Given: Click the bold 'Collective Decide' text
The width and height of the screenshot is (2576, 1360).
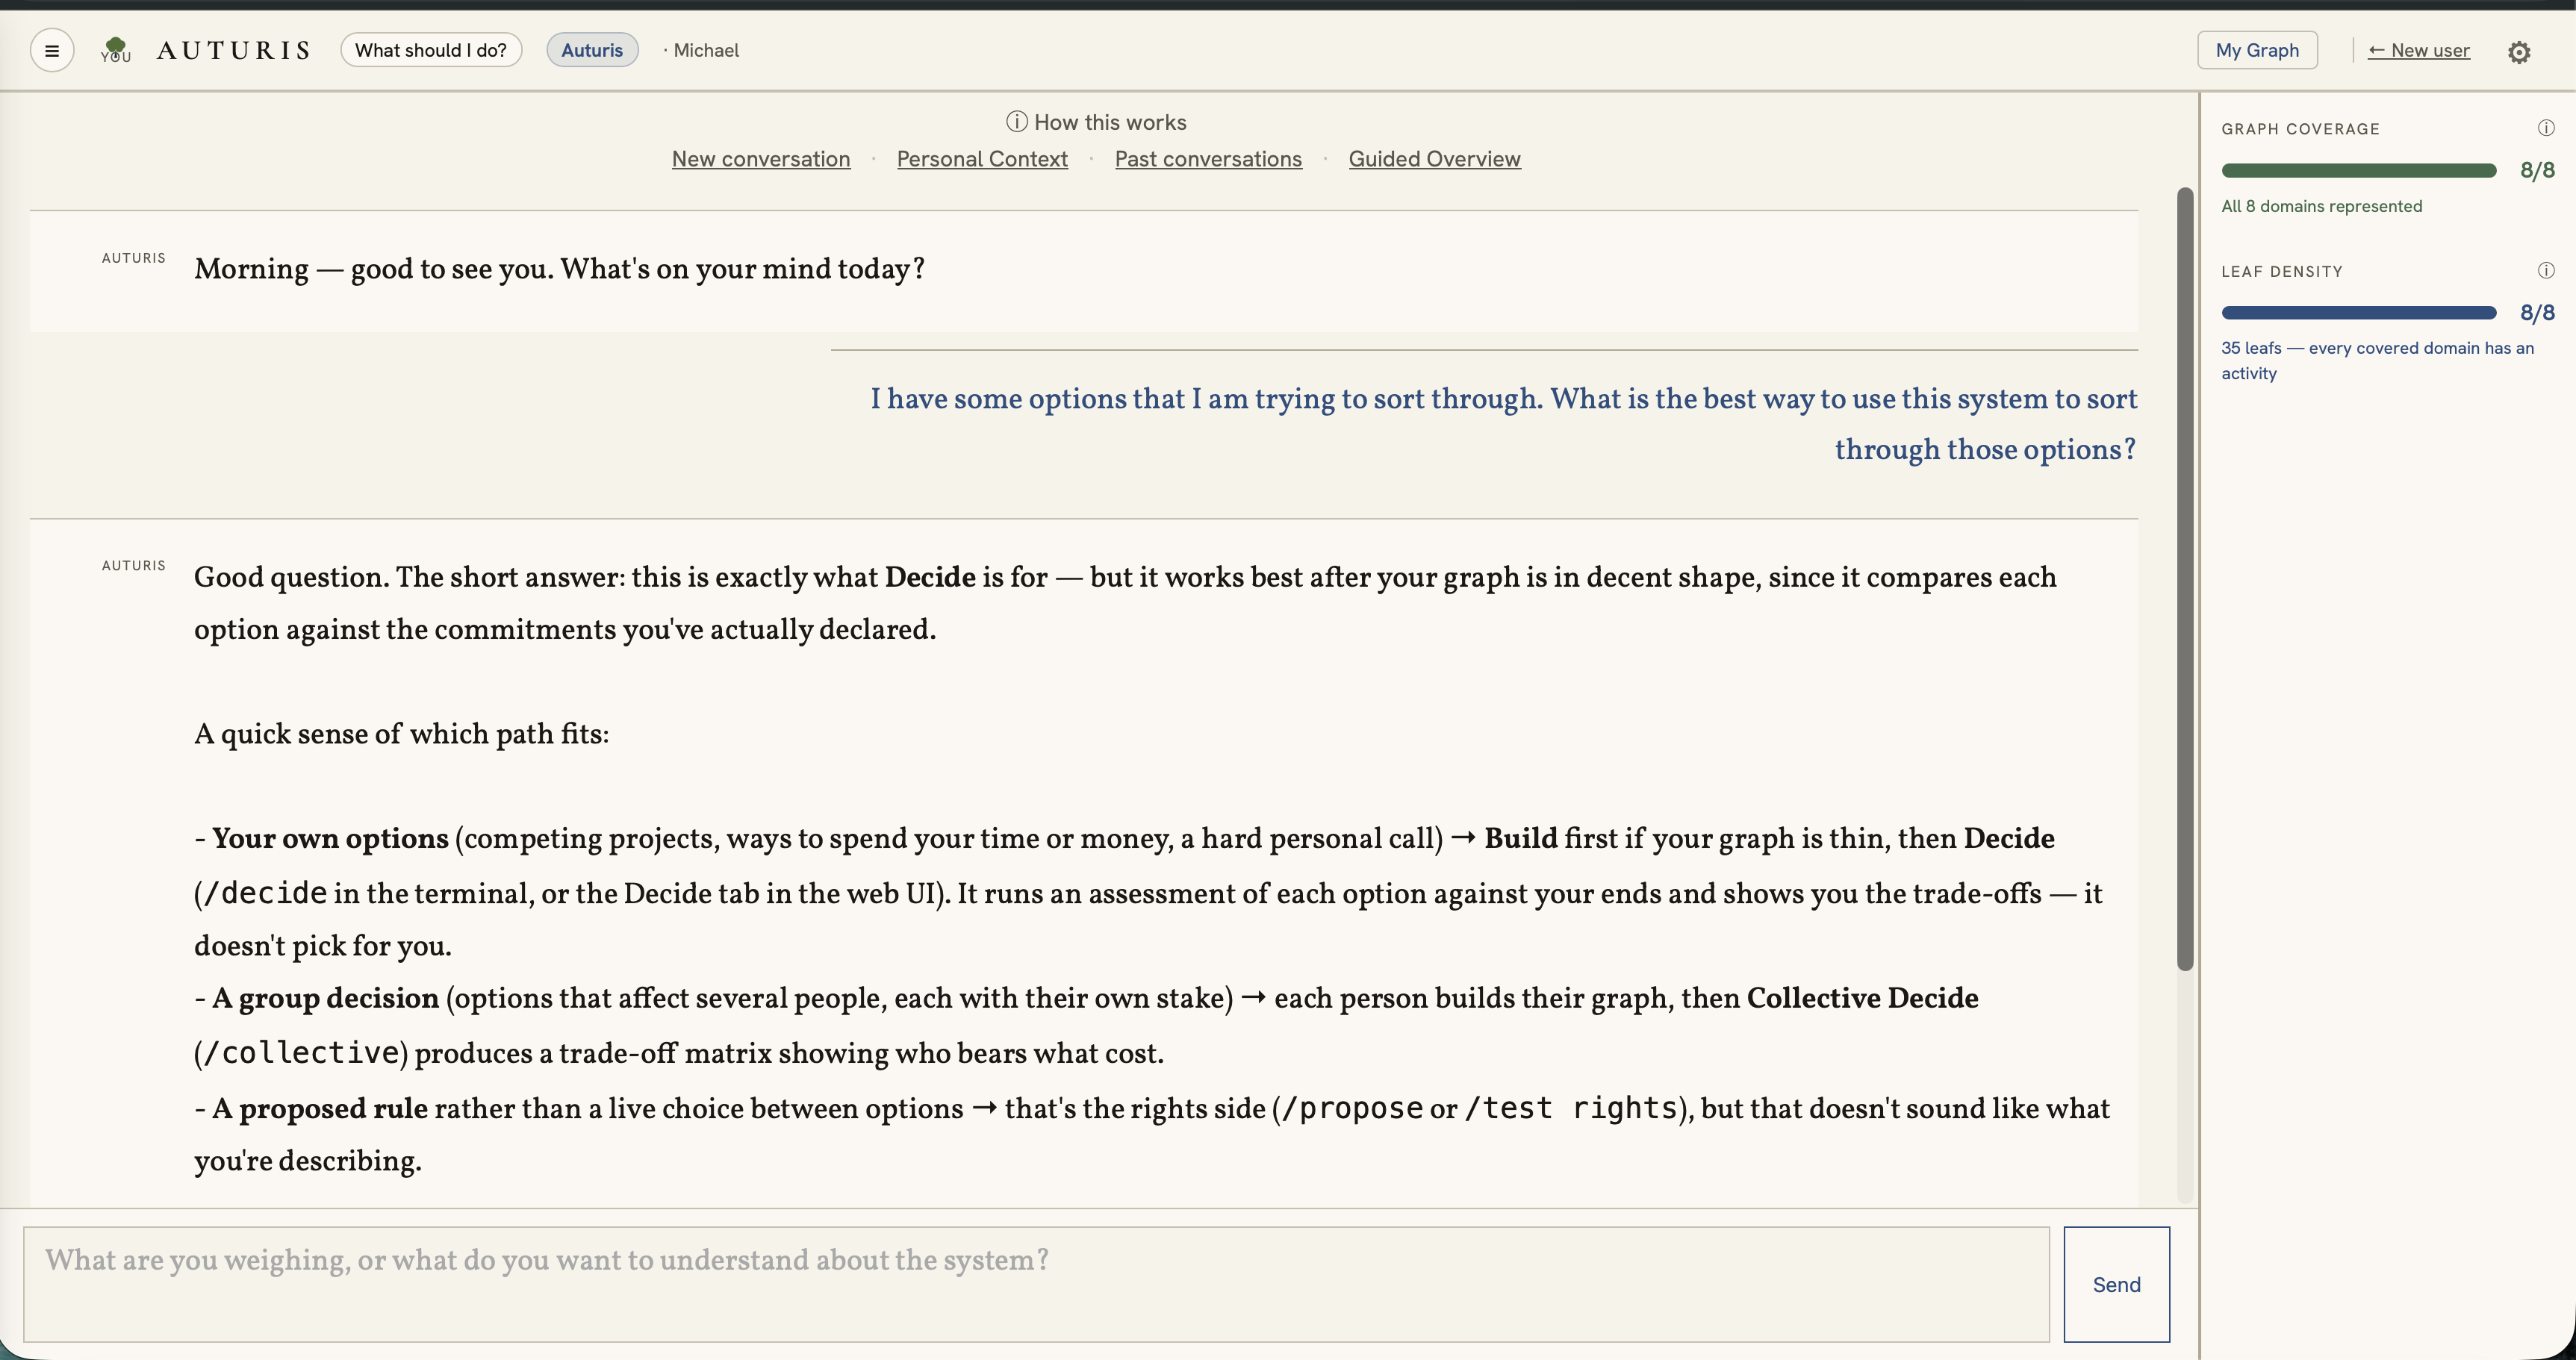Looking at the screenshot, I should pyautogui.click(x=1862, y=998).
